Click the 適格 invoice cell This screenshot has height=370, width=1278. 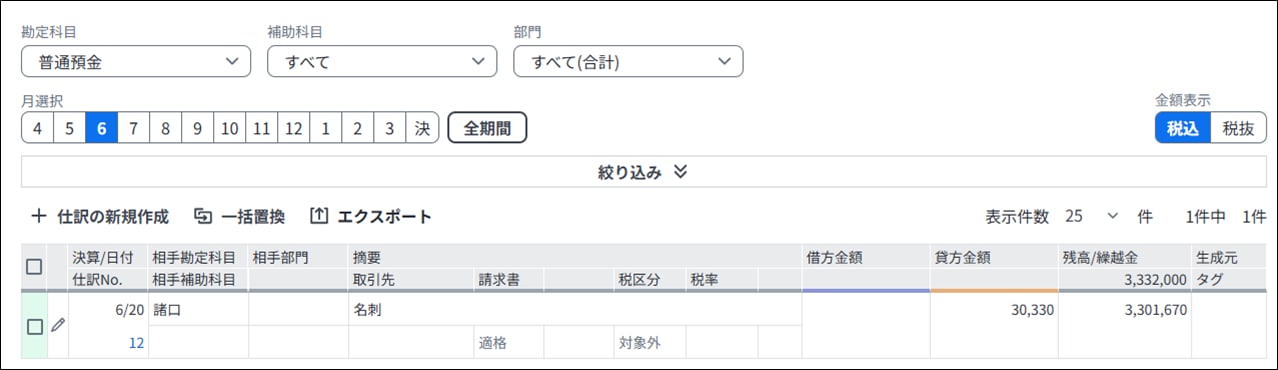tap(509, 343)
